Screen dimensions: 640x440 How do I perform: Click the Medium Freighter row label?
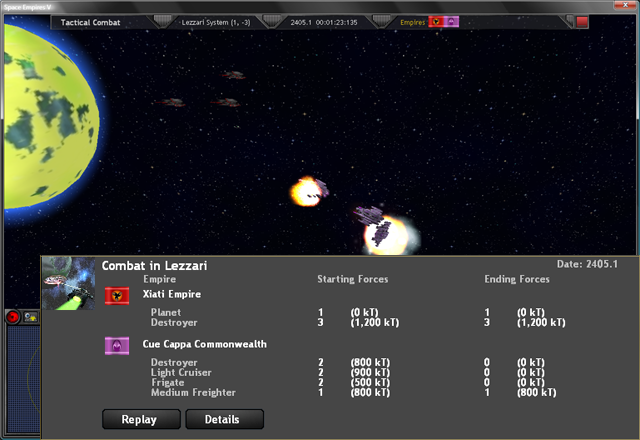[193, 393]
